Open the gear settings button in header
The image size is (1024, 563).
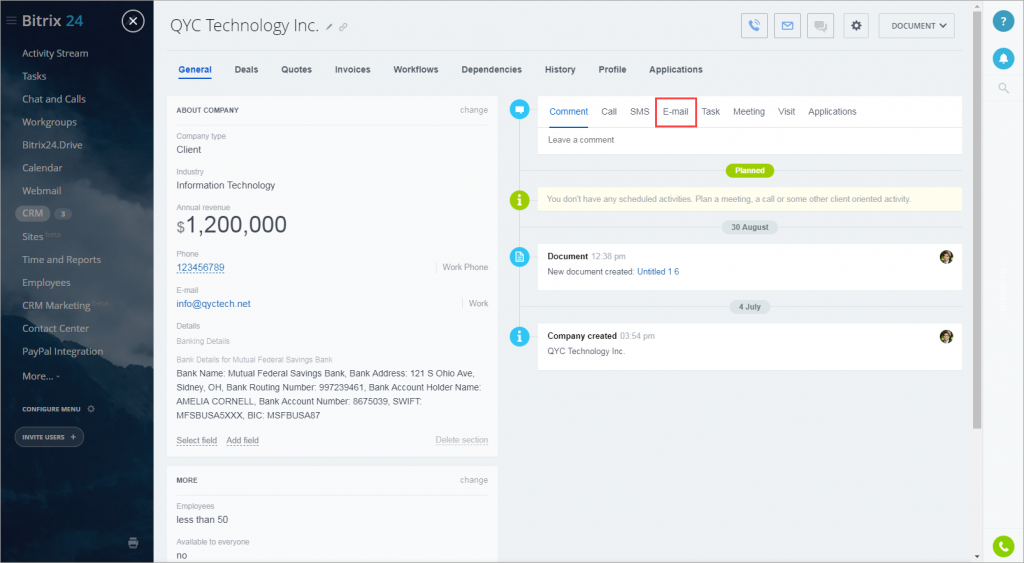click(856, 26)
